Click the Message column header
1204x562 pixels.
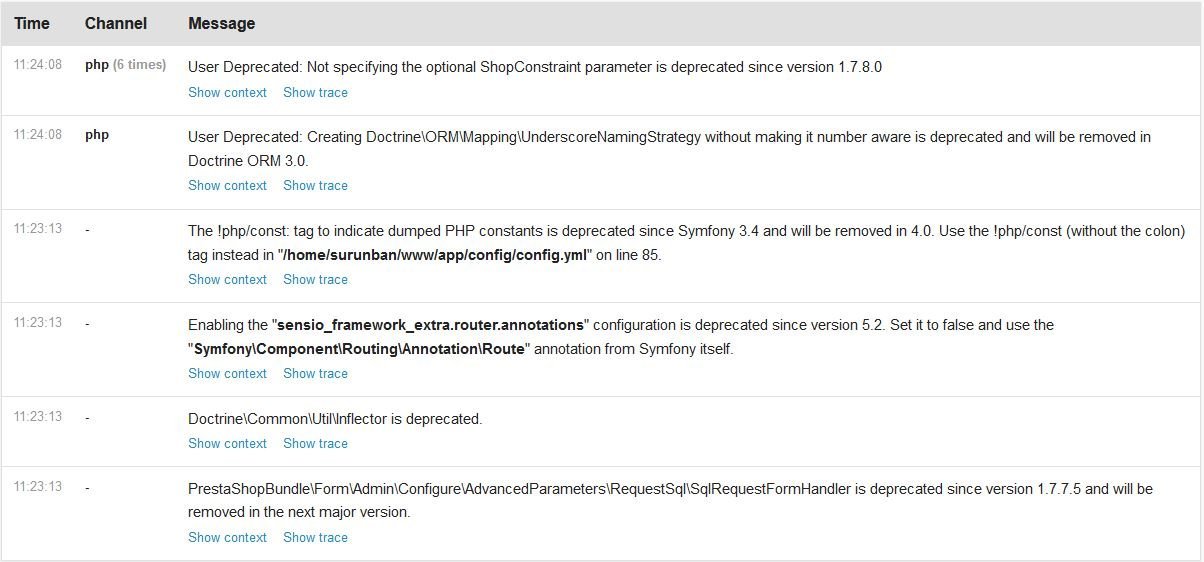coord(221,23)
